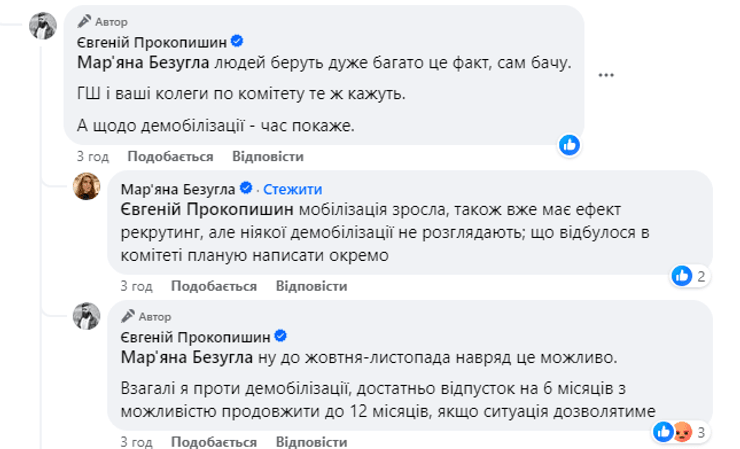View reactions on Мар'яна Безугла's comment

[689, 274]
